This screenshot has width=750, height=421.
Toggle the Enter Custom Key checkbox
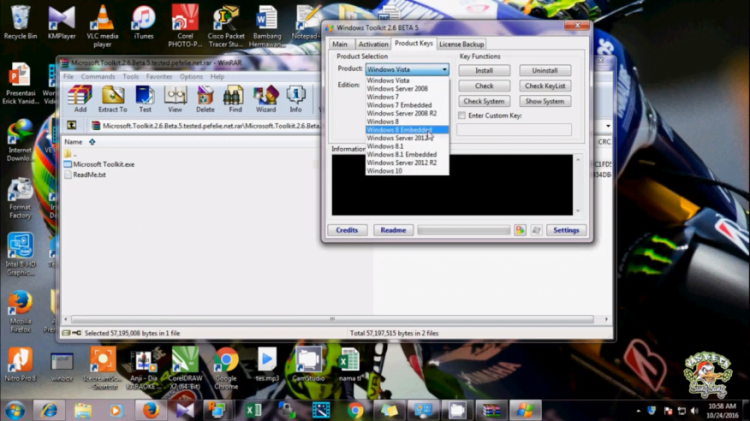pos(462,115)
